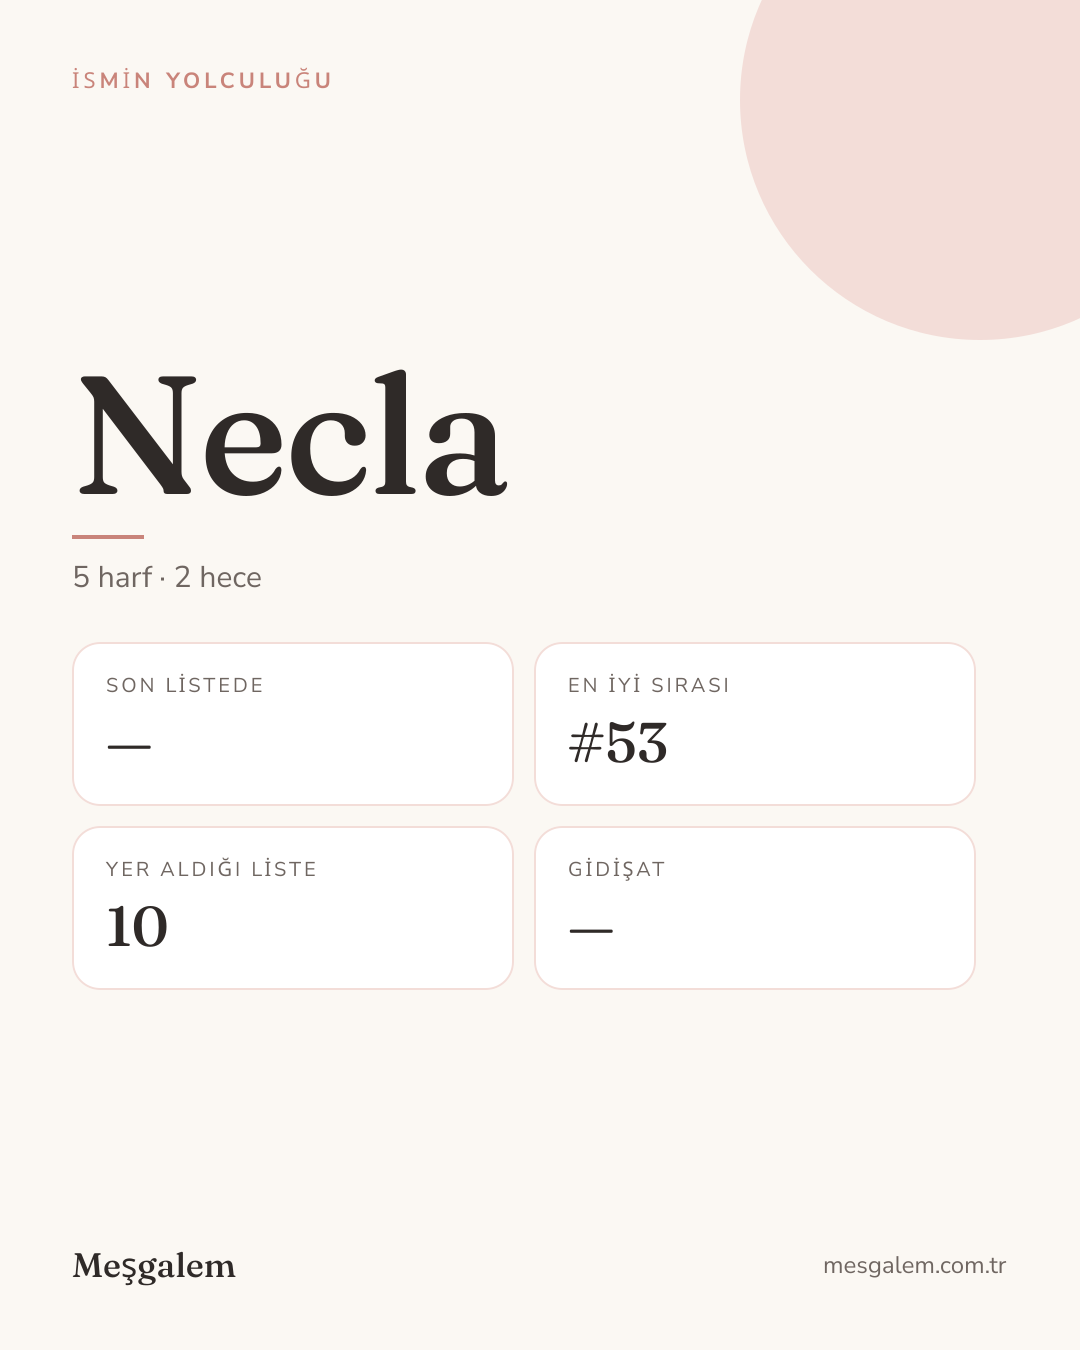Click the word YOLCULUĞU in header
Image resolution: width=1080 pixels, height=1350 pixels.
(x=249, y=80)
